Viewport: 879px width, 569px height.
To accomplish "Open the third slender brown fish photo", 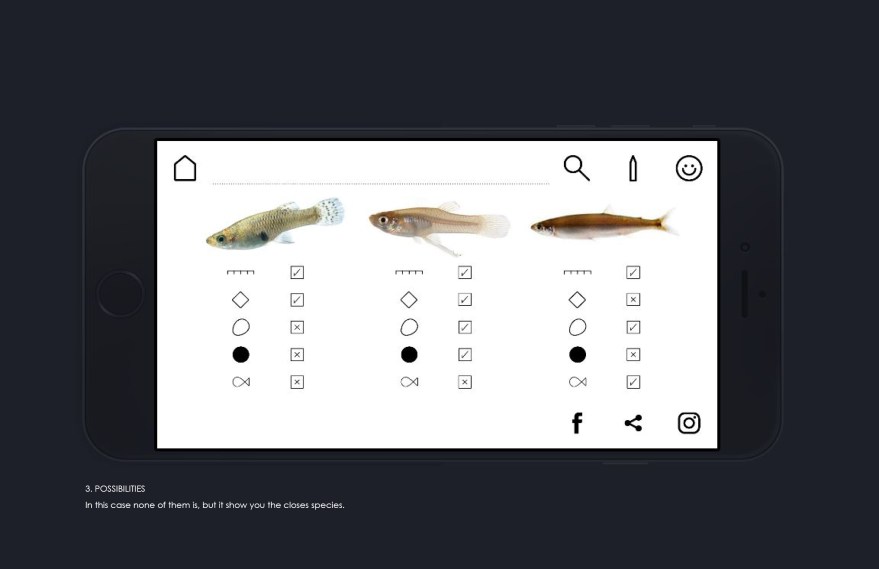I will [x=604, y=223].
